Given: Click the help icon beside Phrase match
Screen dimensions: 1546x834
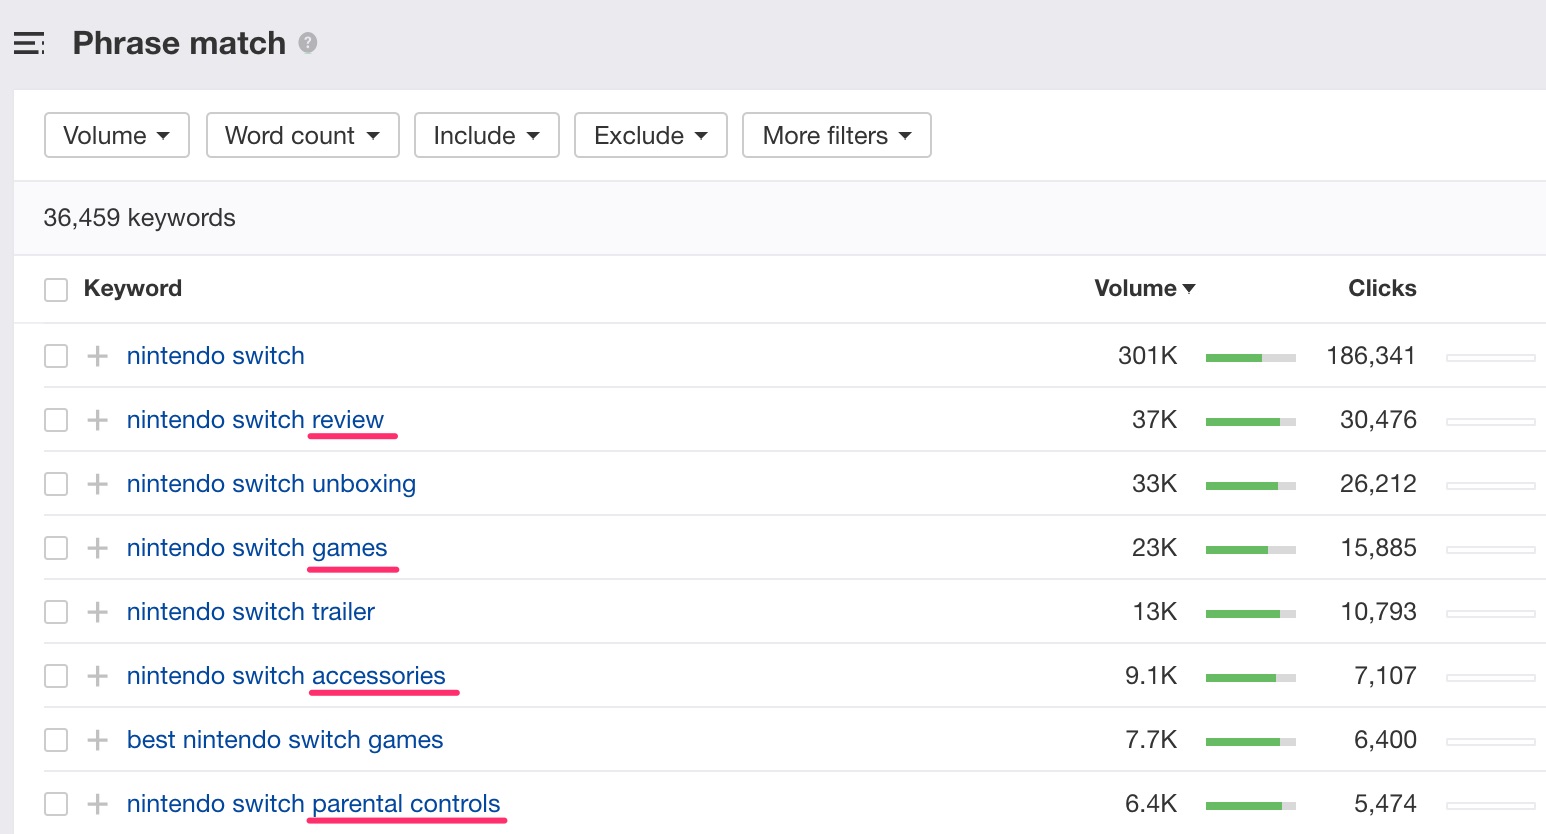Looking at the screenshot, I should coord(307,42).
